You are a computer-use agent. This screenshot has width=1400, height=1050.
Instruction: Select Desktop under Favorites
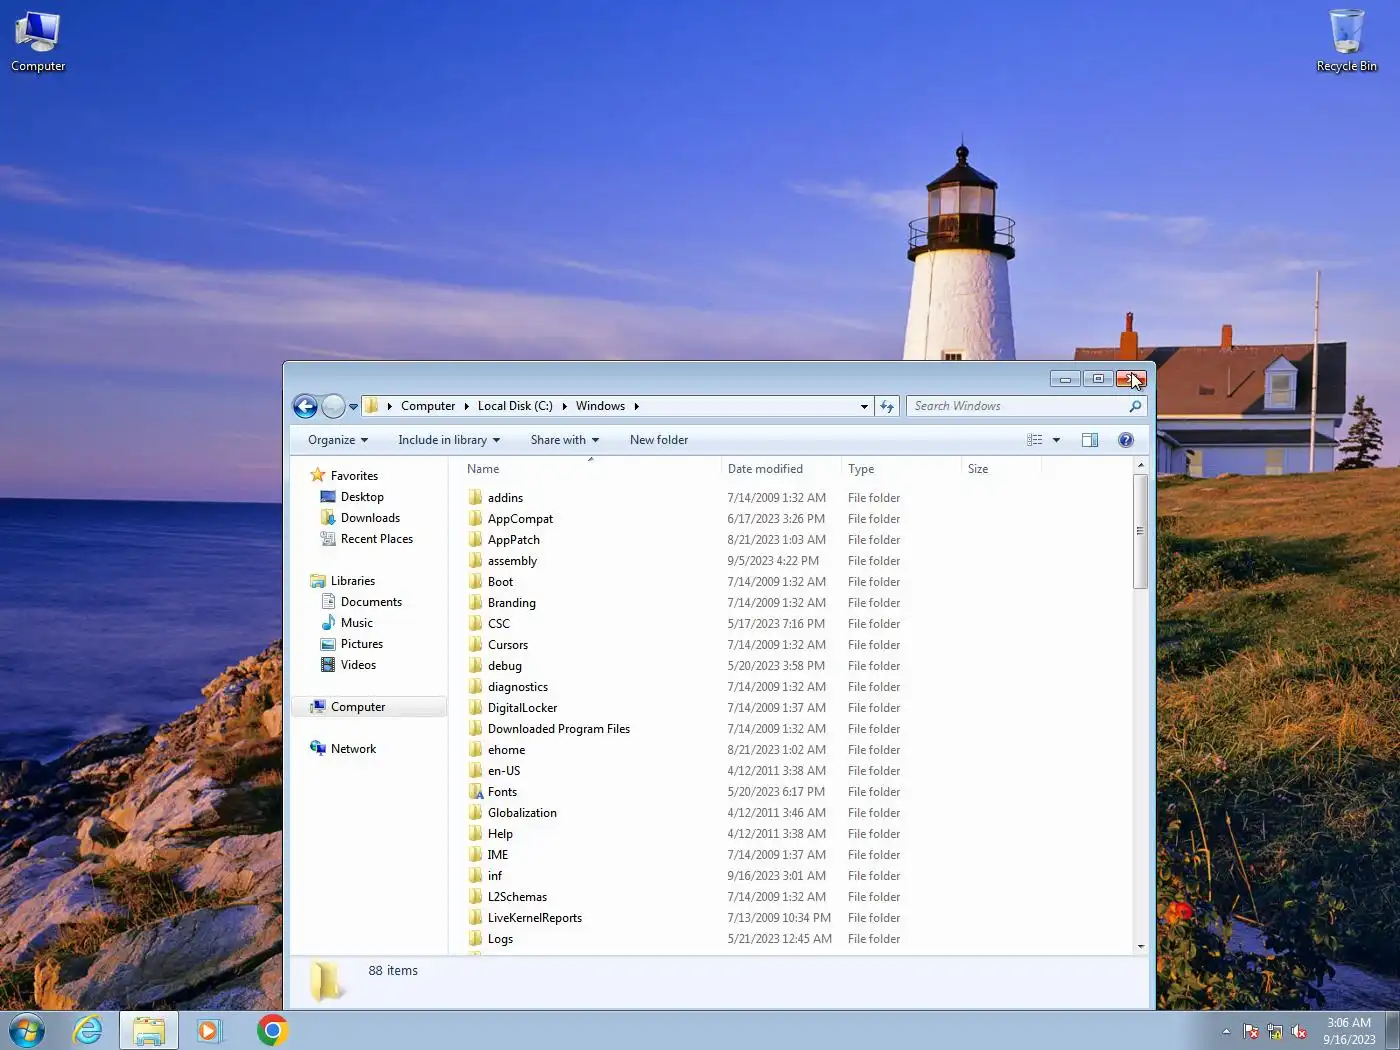point(362,497)
